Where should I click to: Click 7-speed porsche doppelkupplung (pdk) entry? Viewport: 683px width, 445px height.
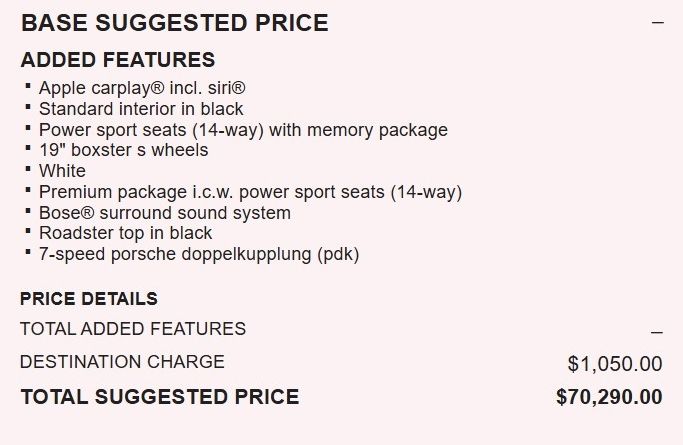tap(199, 254)
